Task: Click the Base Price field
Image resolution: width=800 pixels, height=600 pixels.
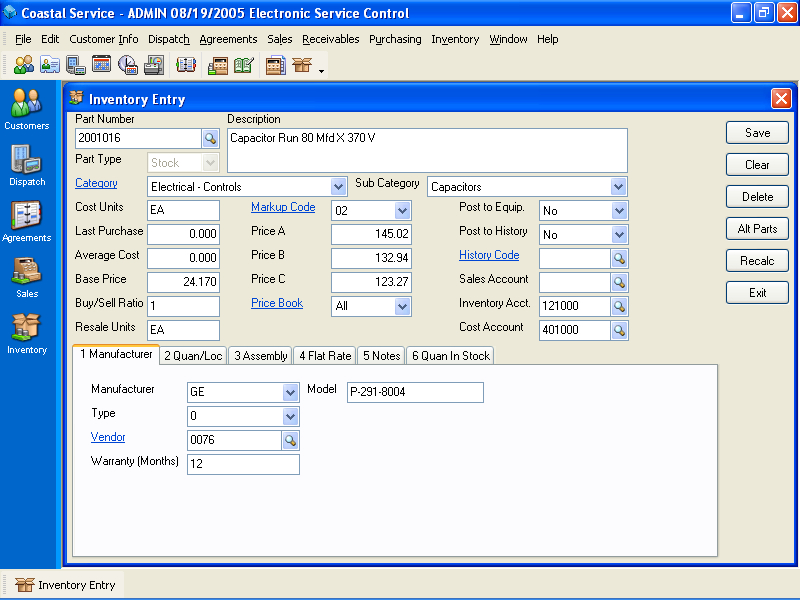Action: tap(183, 282)
